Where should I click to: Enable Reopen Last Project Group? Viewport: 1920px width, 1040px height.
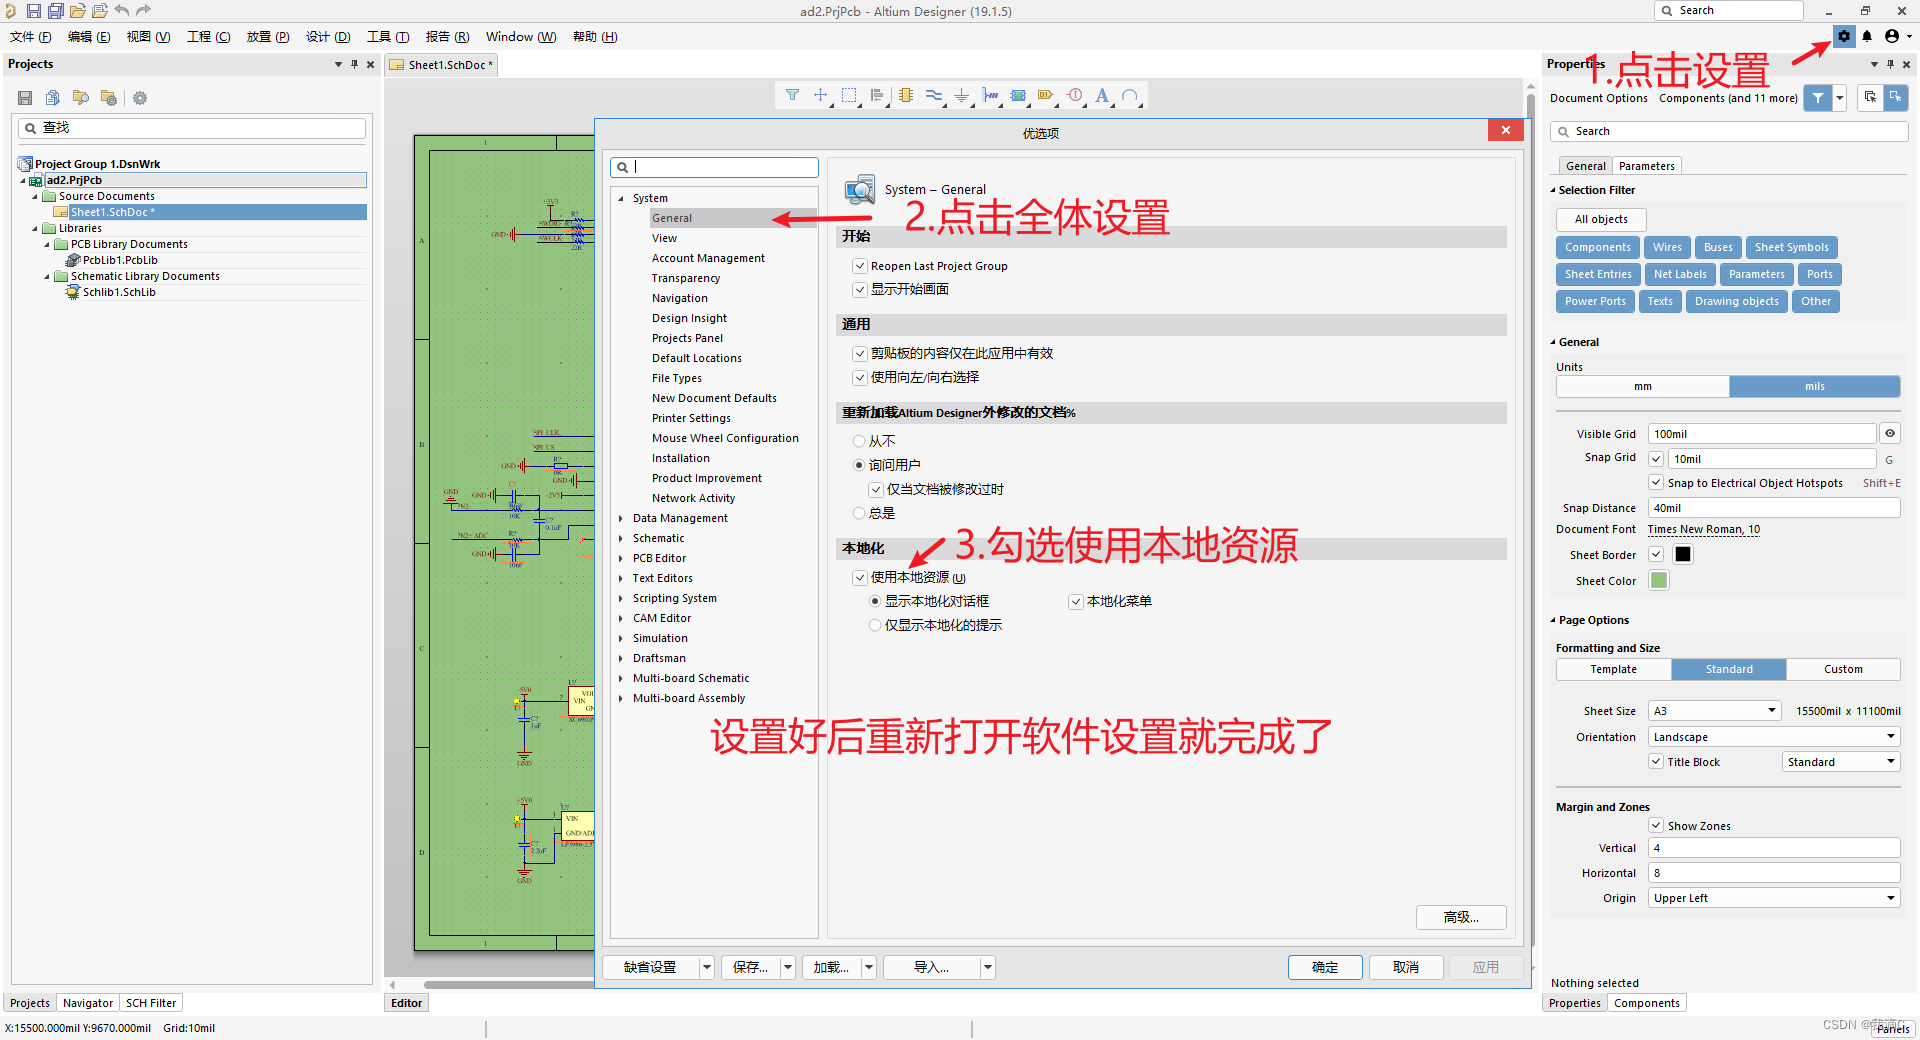[860, 265]
